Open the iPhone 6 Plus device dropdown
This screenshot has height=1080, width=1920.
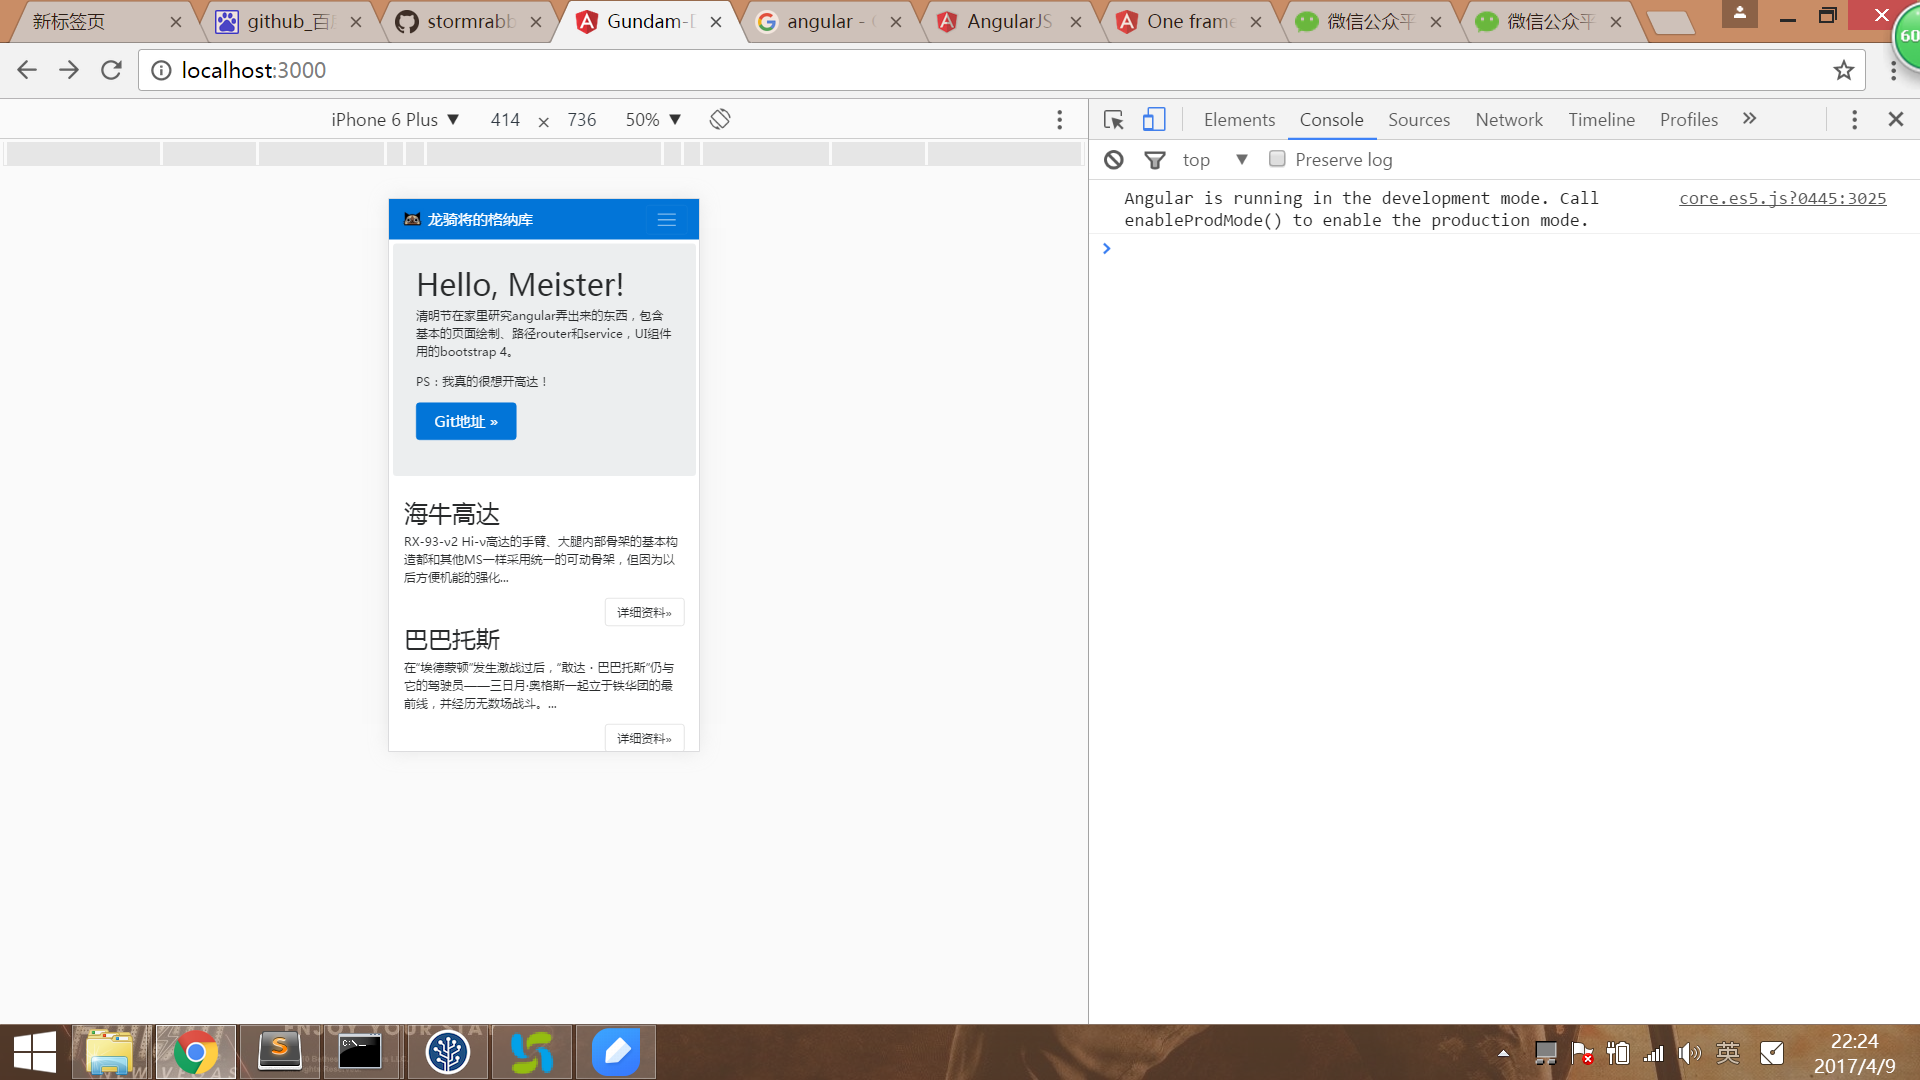[x=395, y=120]
